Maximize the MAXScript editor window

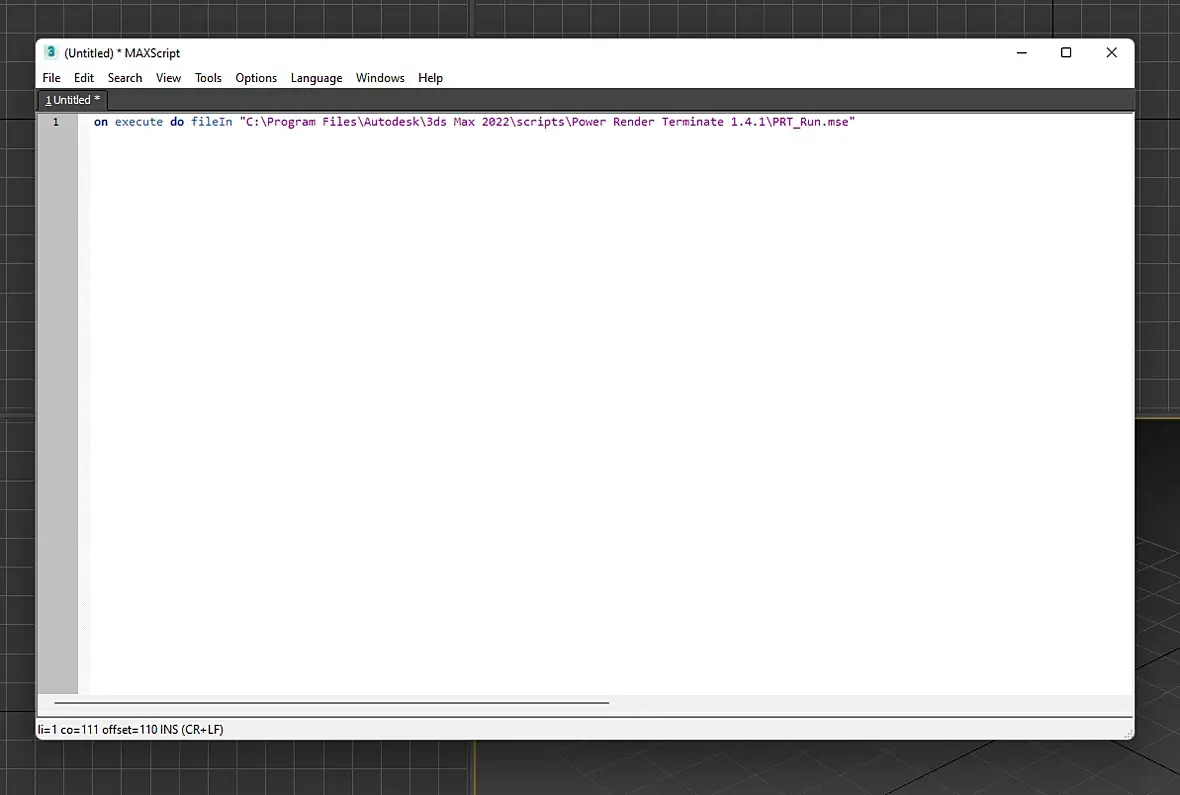click(x=1066, y=53)
